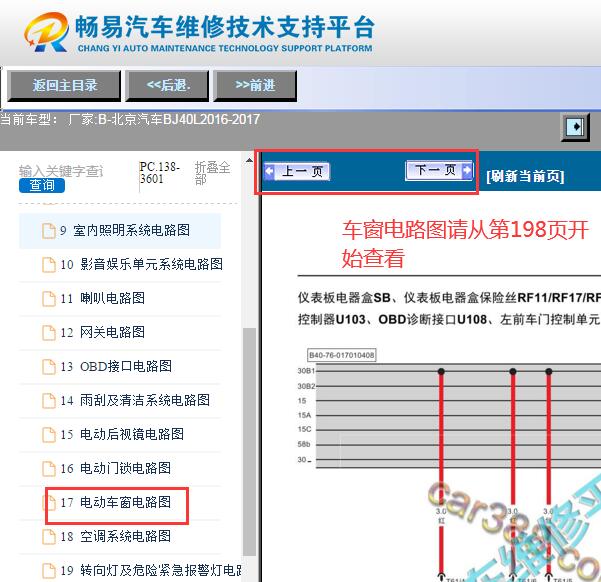Click the 30B1 power rail label
Screen dimensions: 601x582
pyautogui.click(x=306, y=371)
